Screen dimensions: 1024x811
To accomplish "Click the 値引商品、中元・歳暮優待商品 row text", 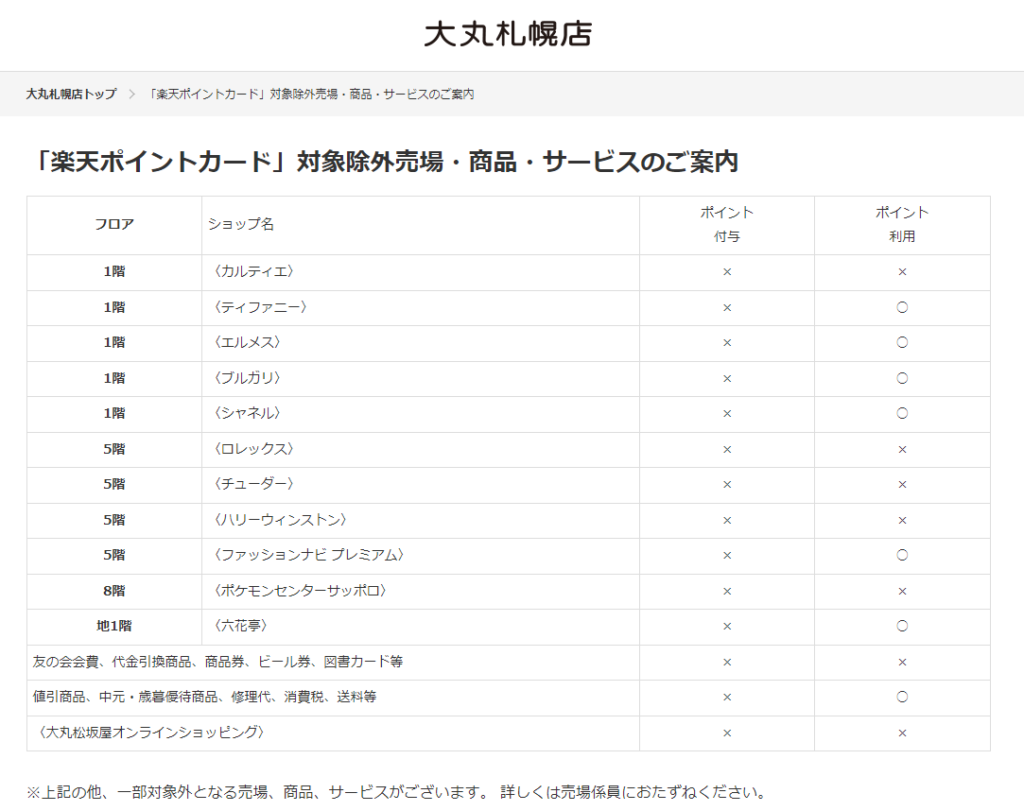I will point(204,697).
